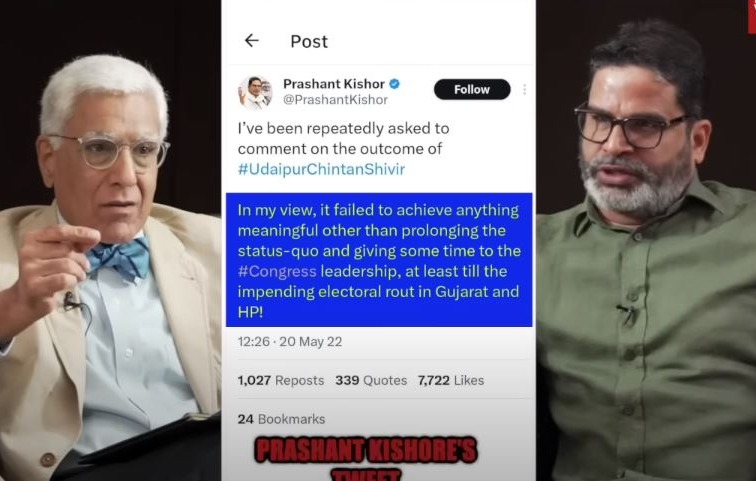The width and height of the screenshot is (756, 481).
Task: Click the red PRASHANT KISHORE'S caption text
Action: pos(366,450)
